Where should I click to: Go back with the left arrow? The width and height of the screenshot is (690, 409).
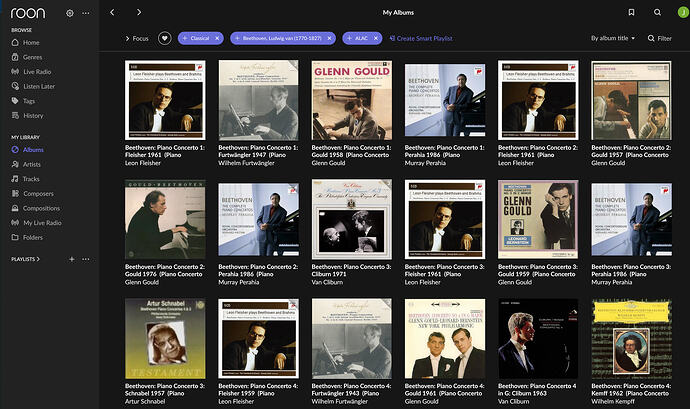point(112,13)
